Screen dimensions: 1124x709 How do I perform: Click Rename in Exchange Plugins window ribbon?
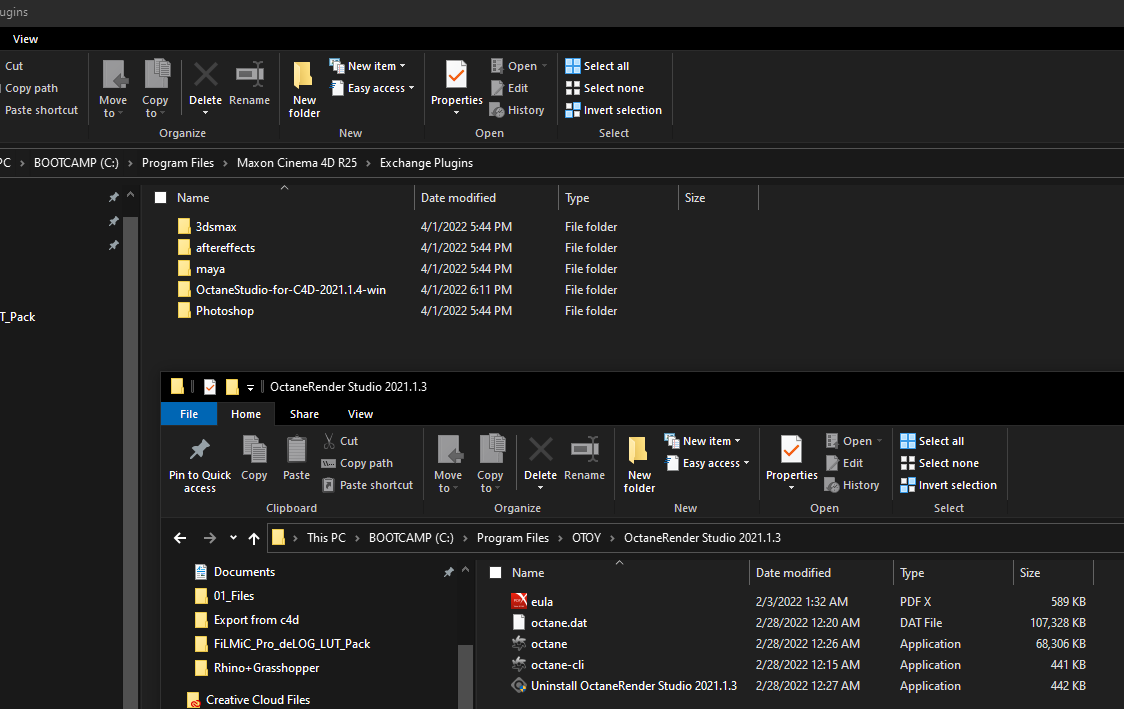(x=249, y=82)
